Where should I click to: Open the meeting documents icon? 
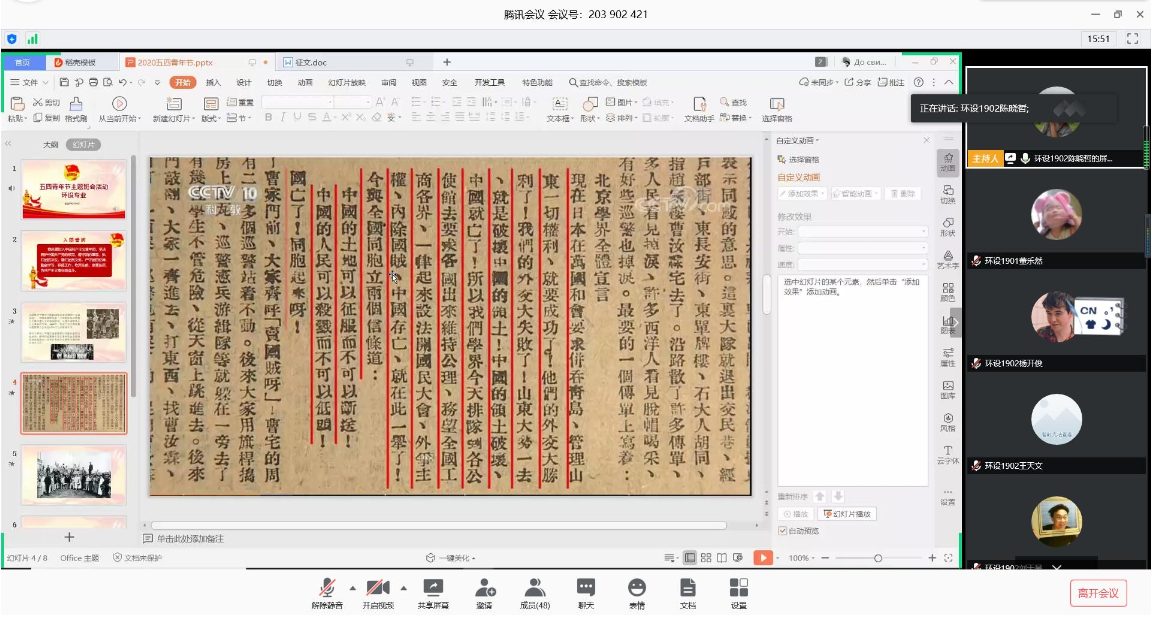point(688,591)
